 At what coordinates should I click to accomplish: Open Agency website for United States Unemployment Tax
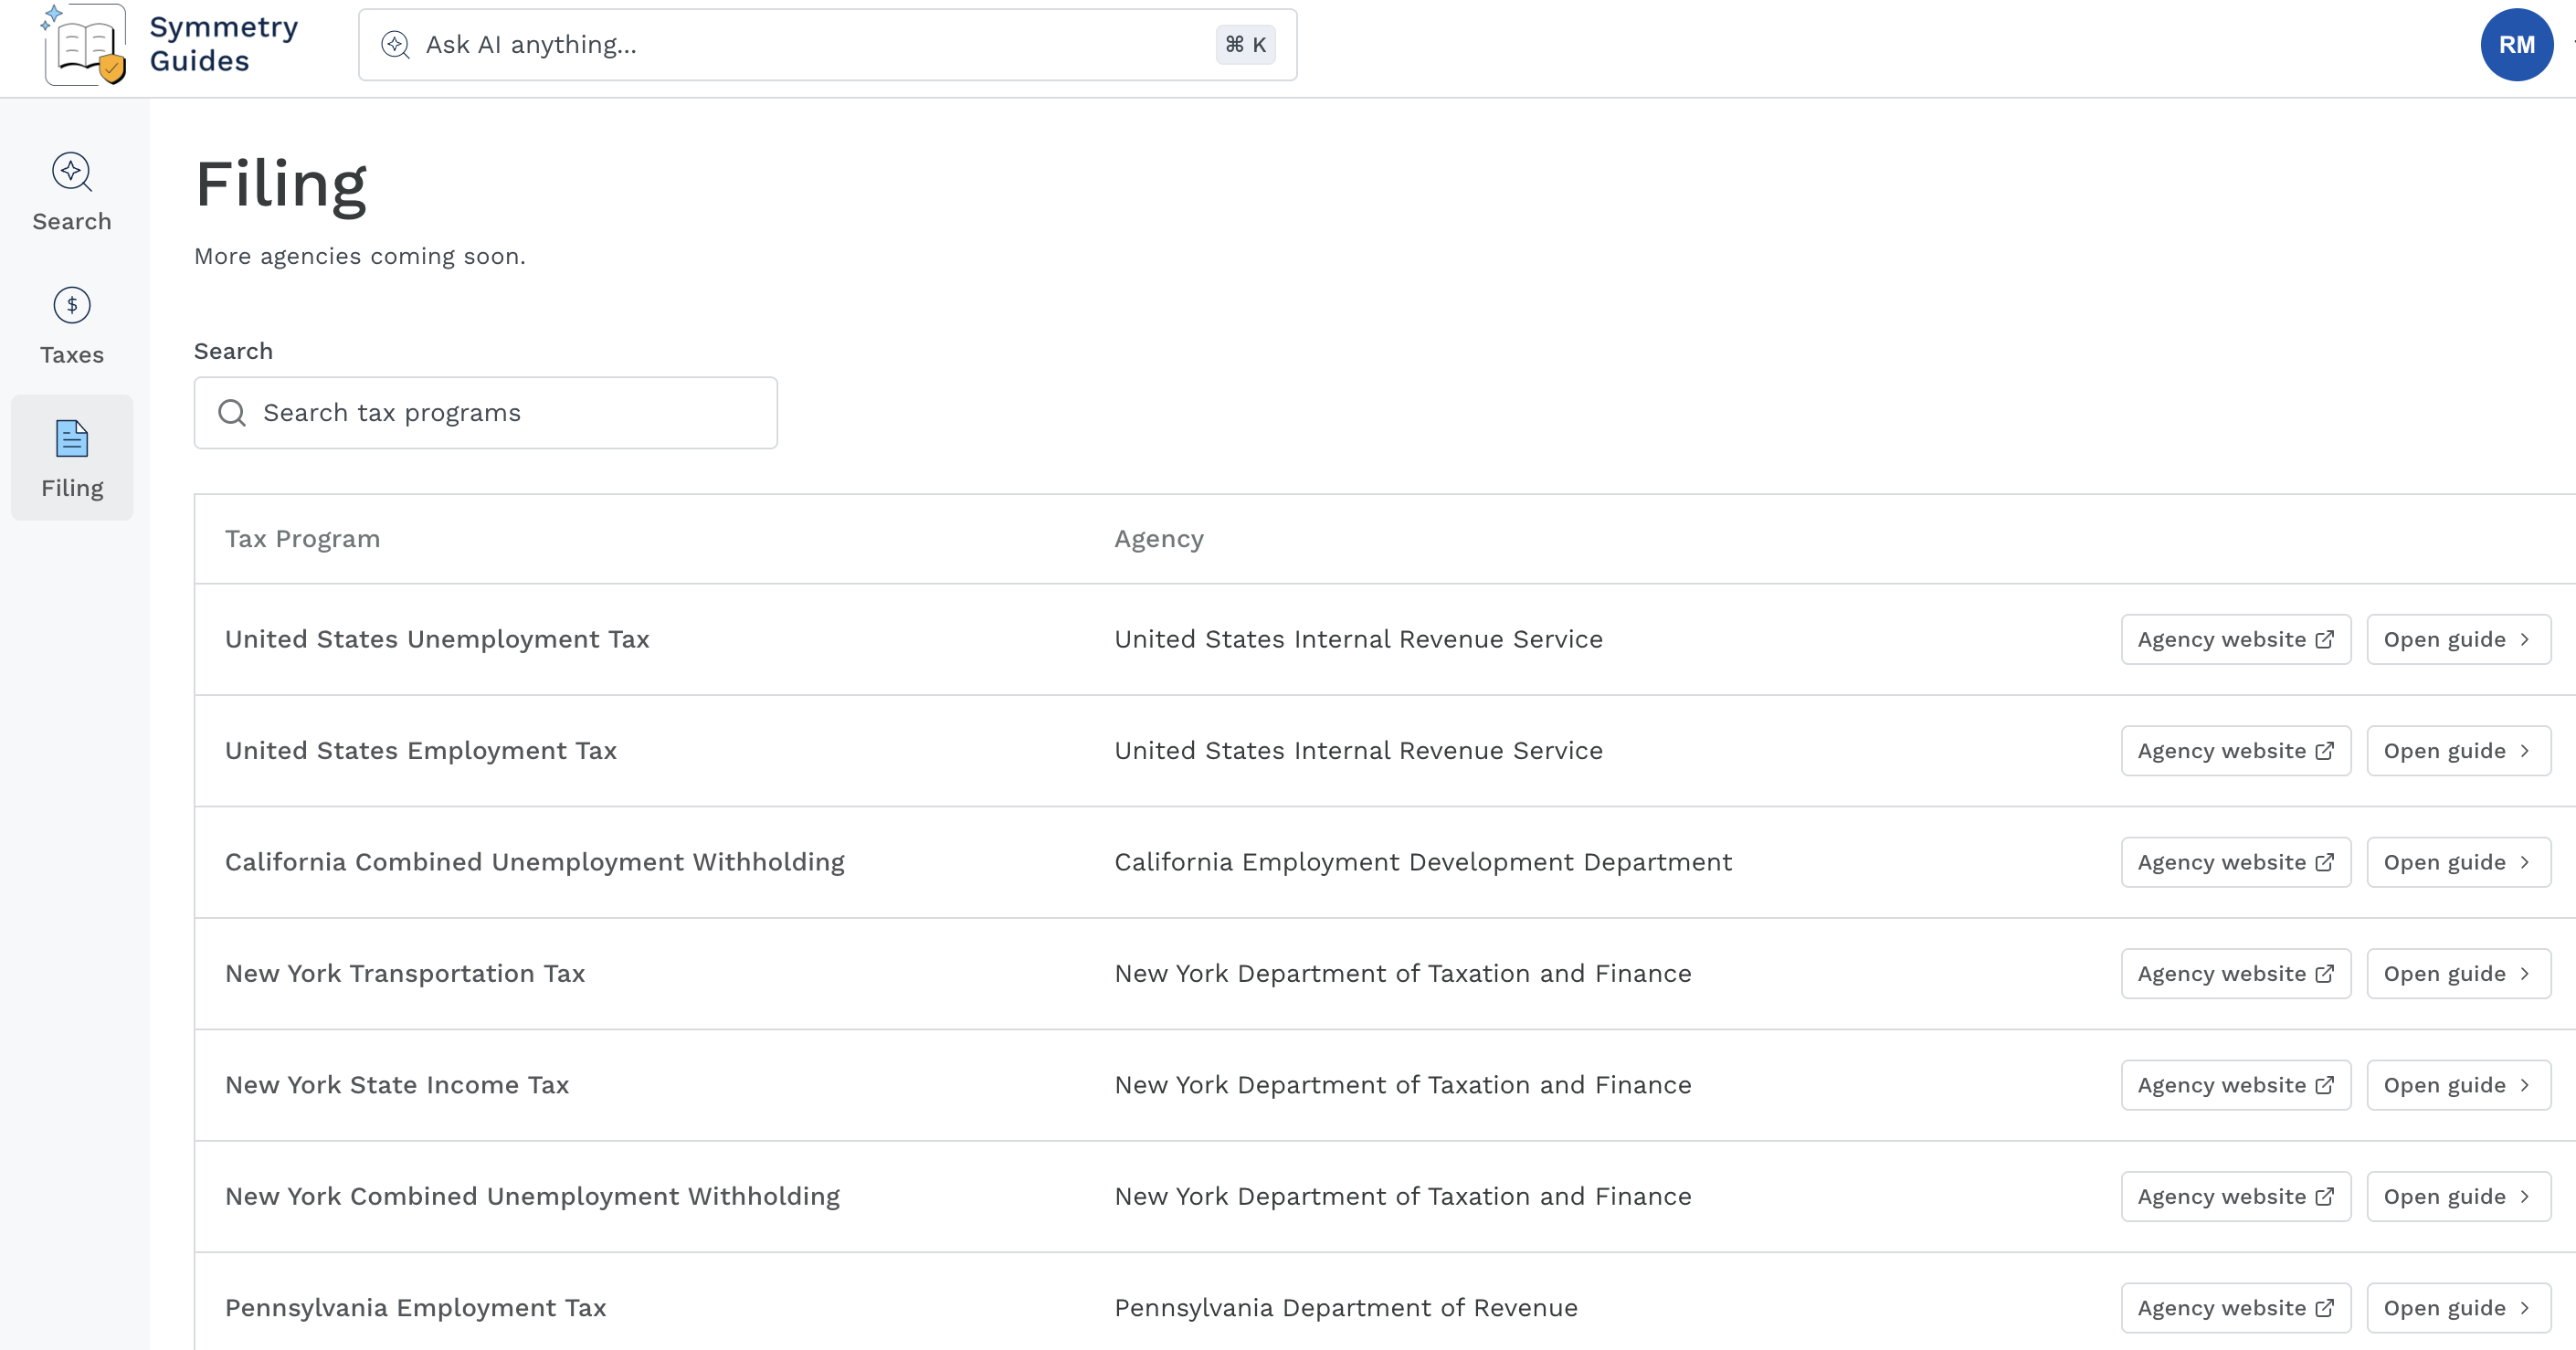click(x=2236, y=639)
